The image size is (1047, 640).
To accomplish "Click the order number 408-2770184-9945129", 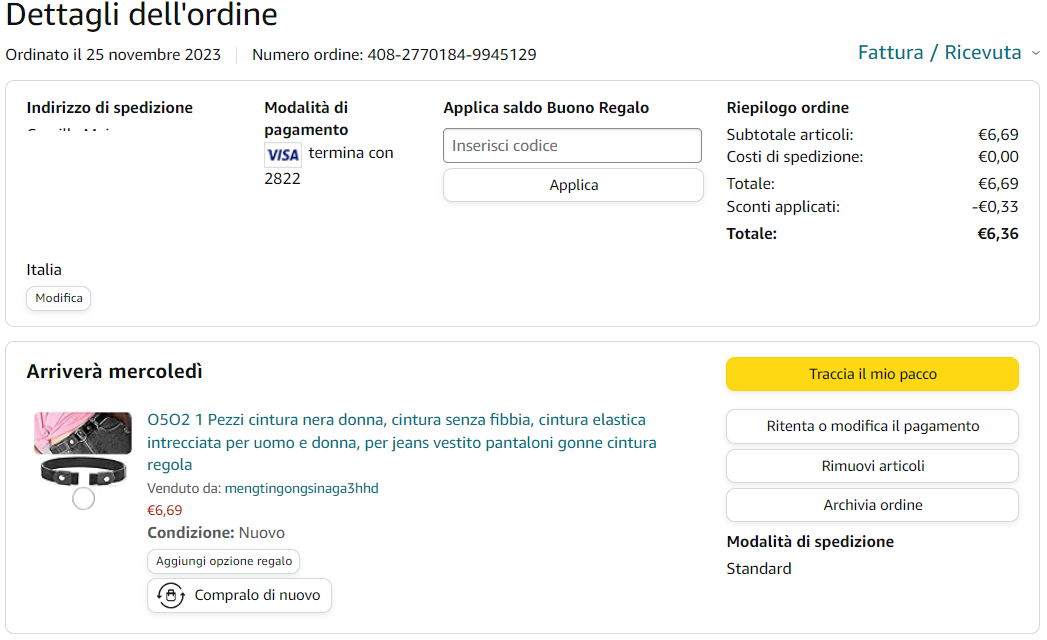I will 452,55.
